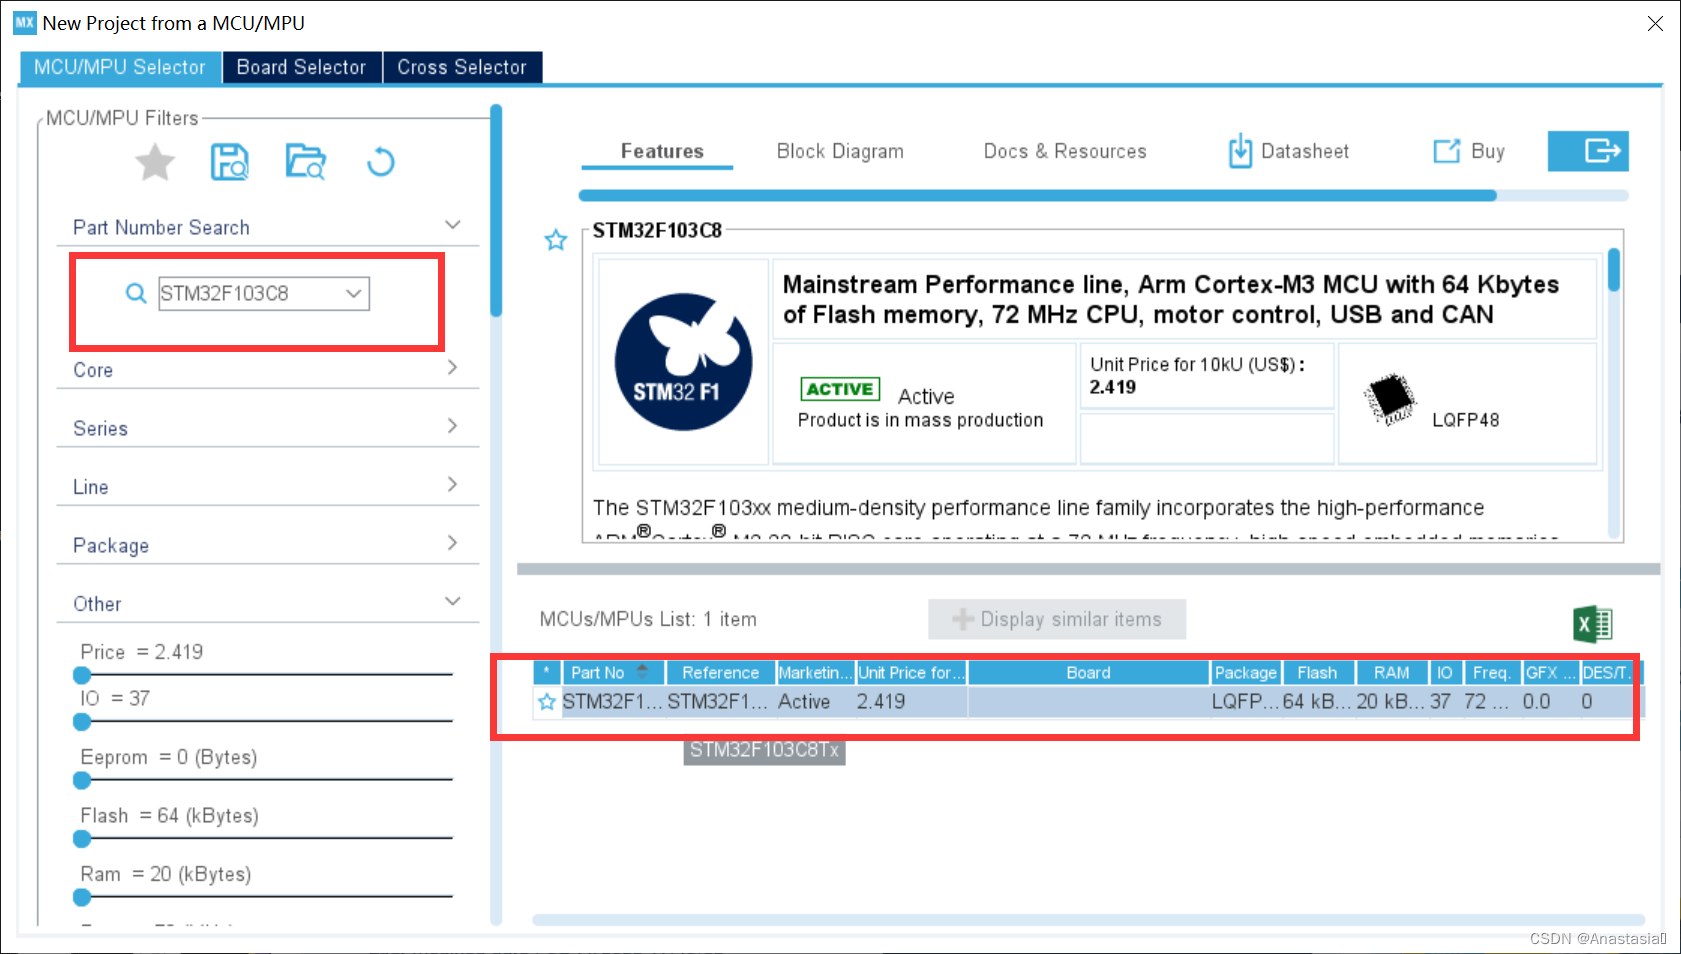Open the Block Diagram tab
The height and width of the screenshot is (954, 1681).
(840, 151)
